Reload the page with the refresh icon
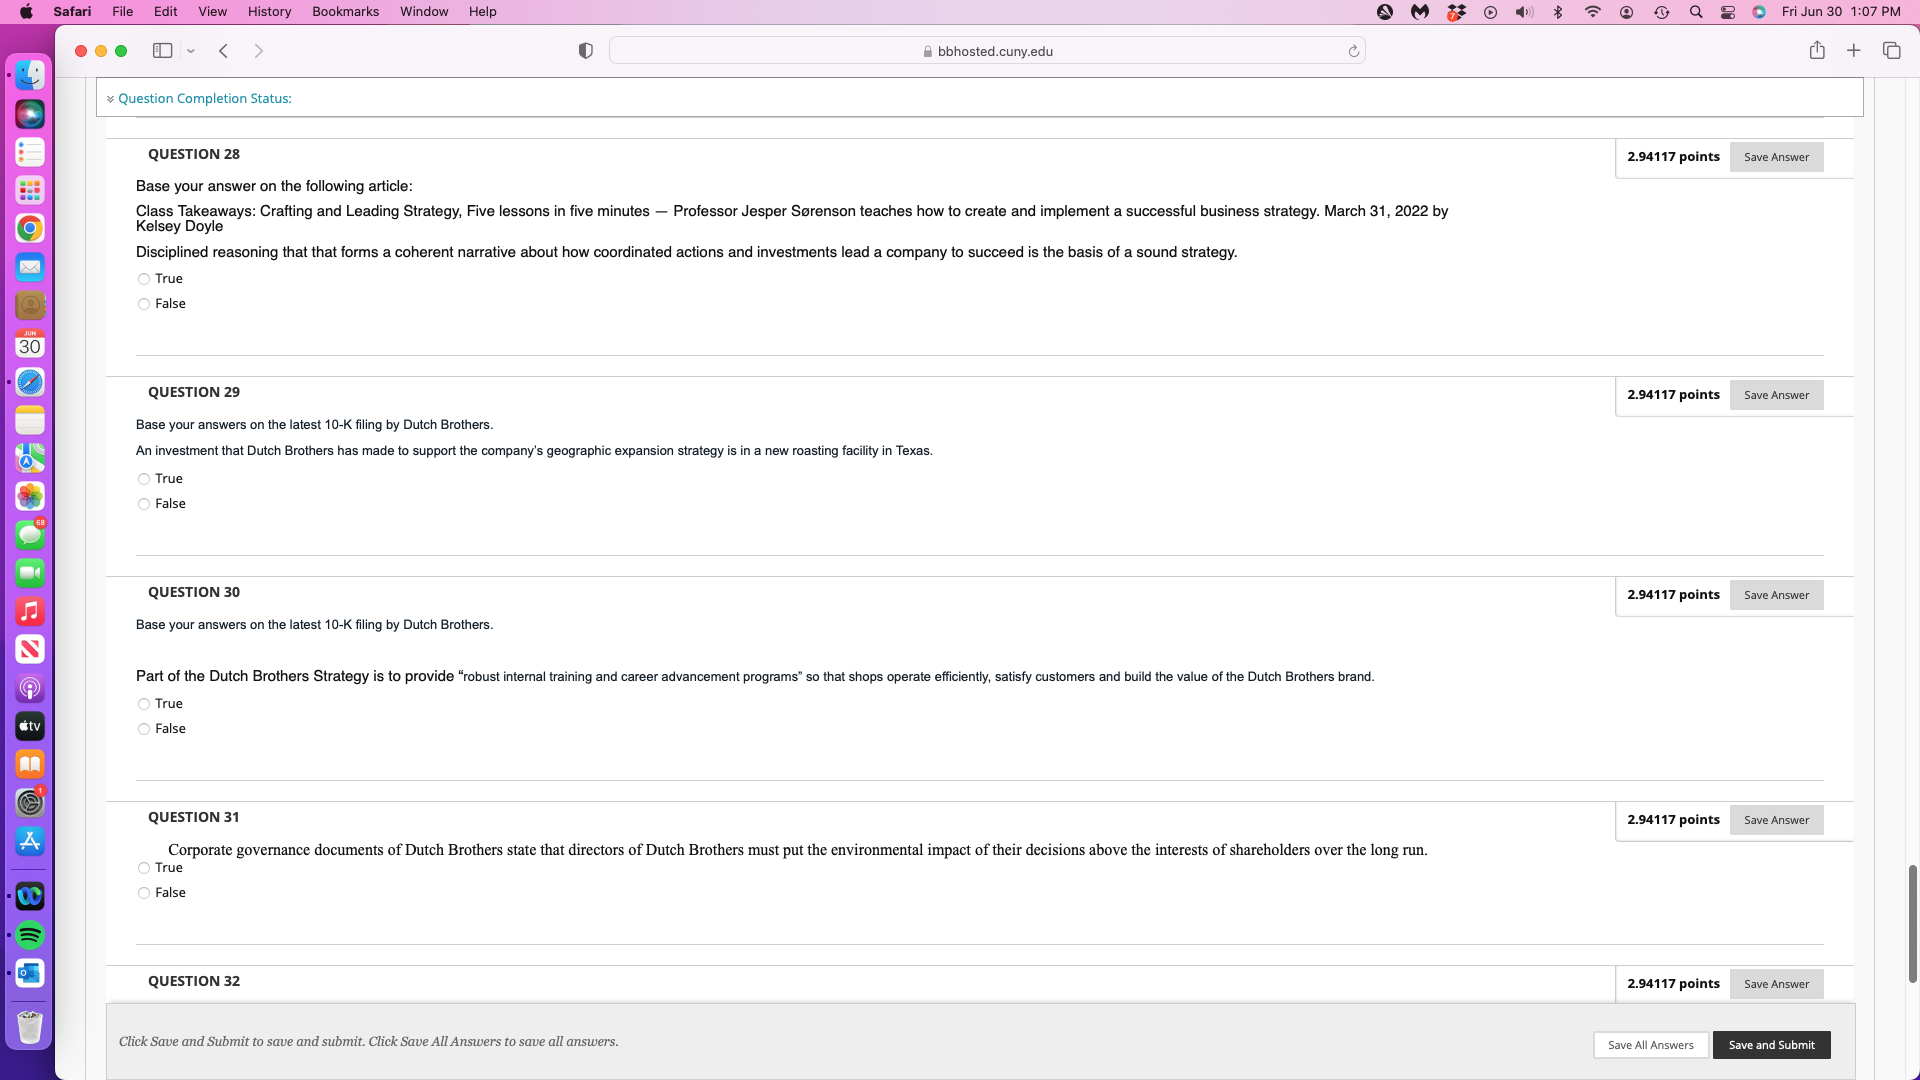 [x=1353, y=51]
